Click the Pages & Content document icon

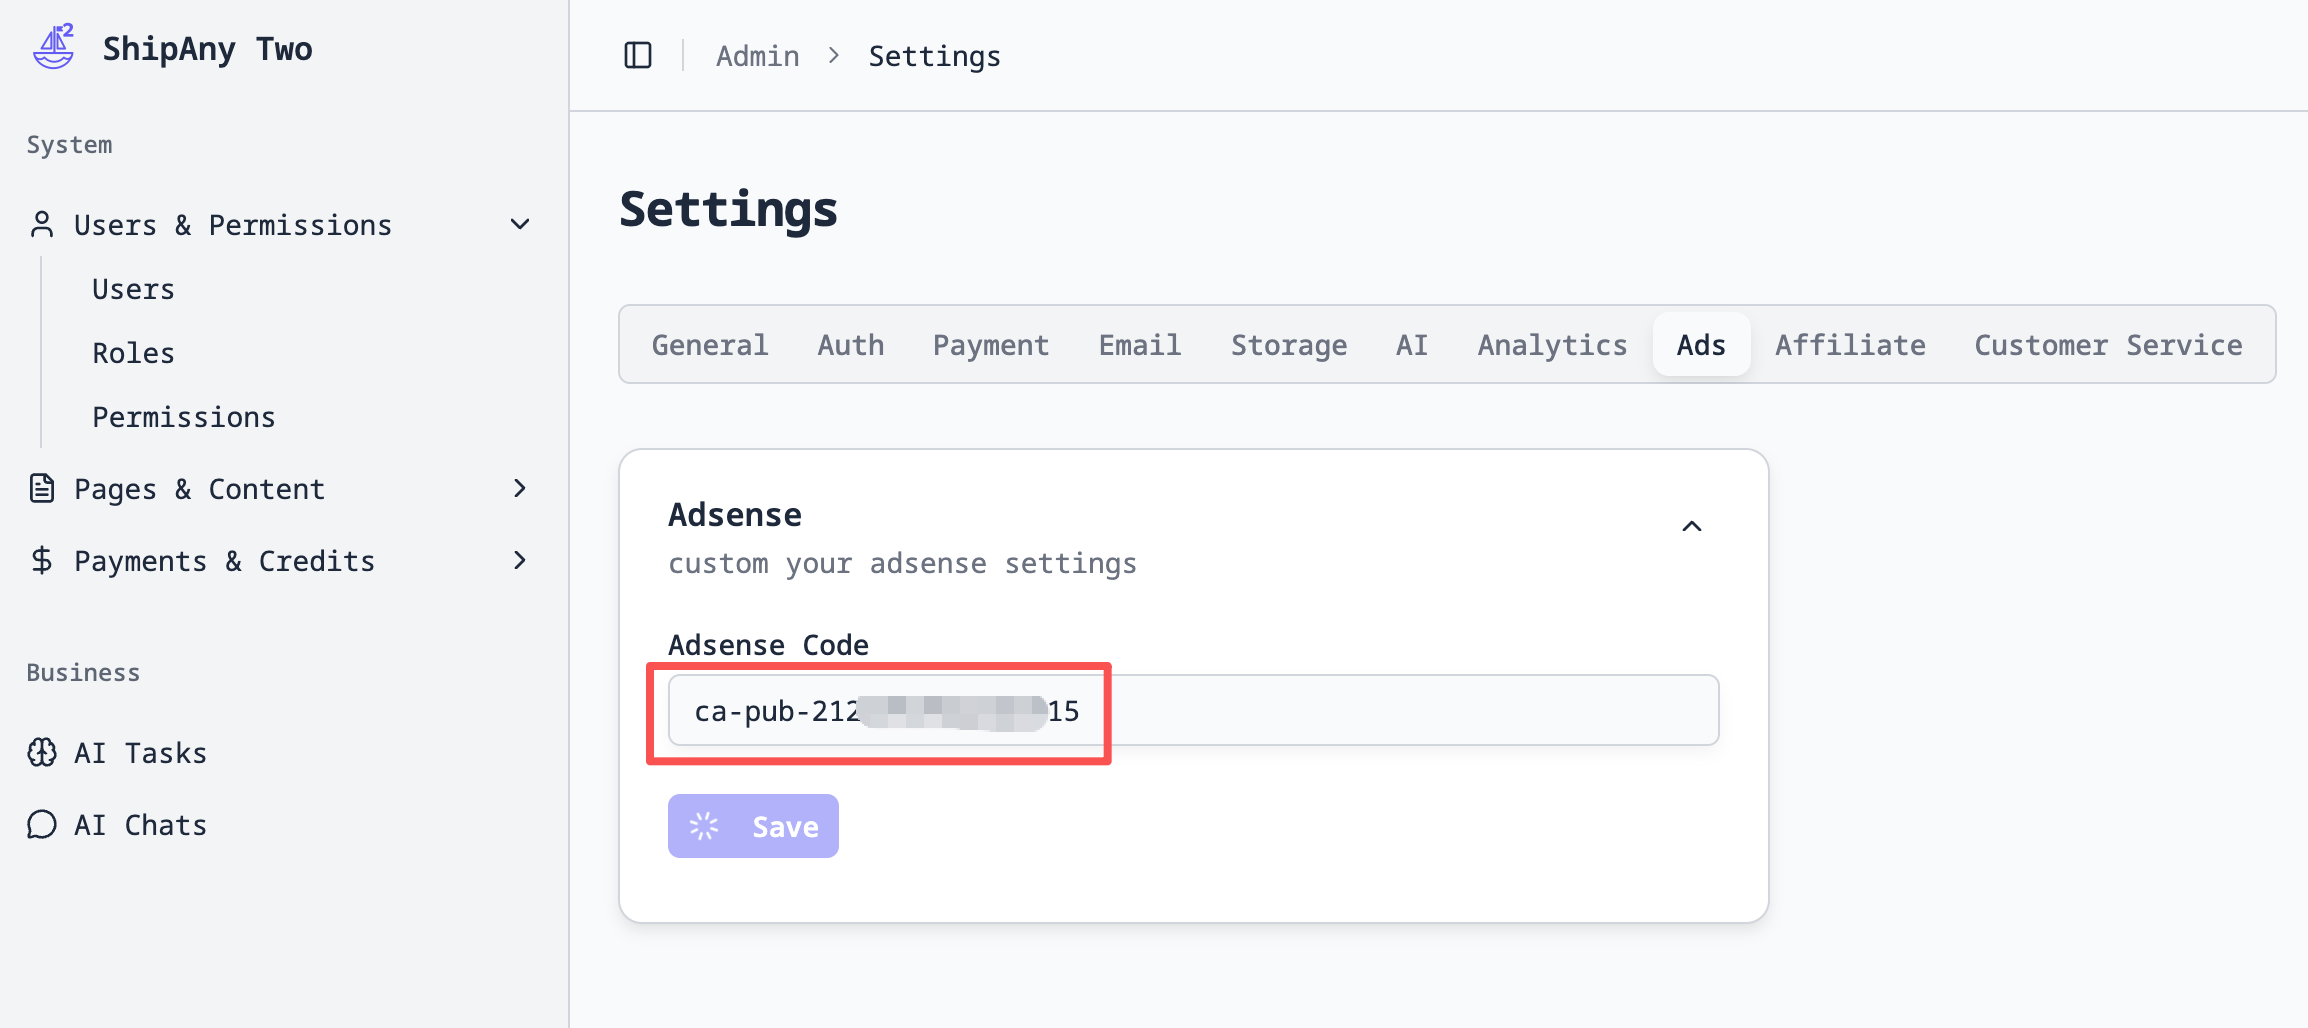coord(42,489)
